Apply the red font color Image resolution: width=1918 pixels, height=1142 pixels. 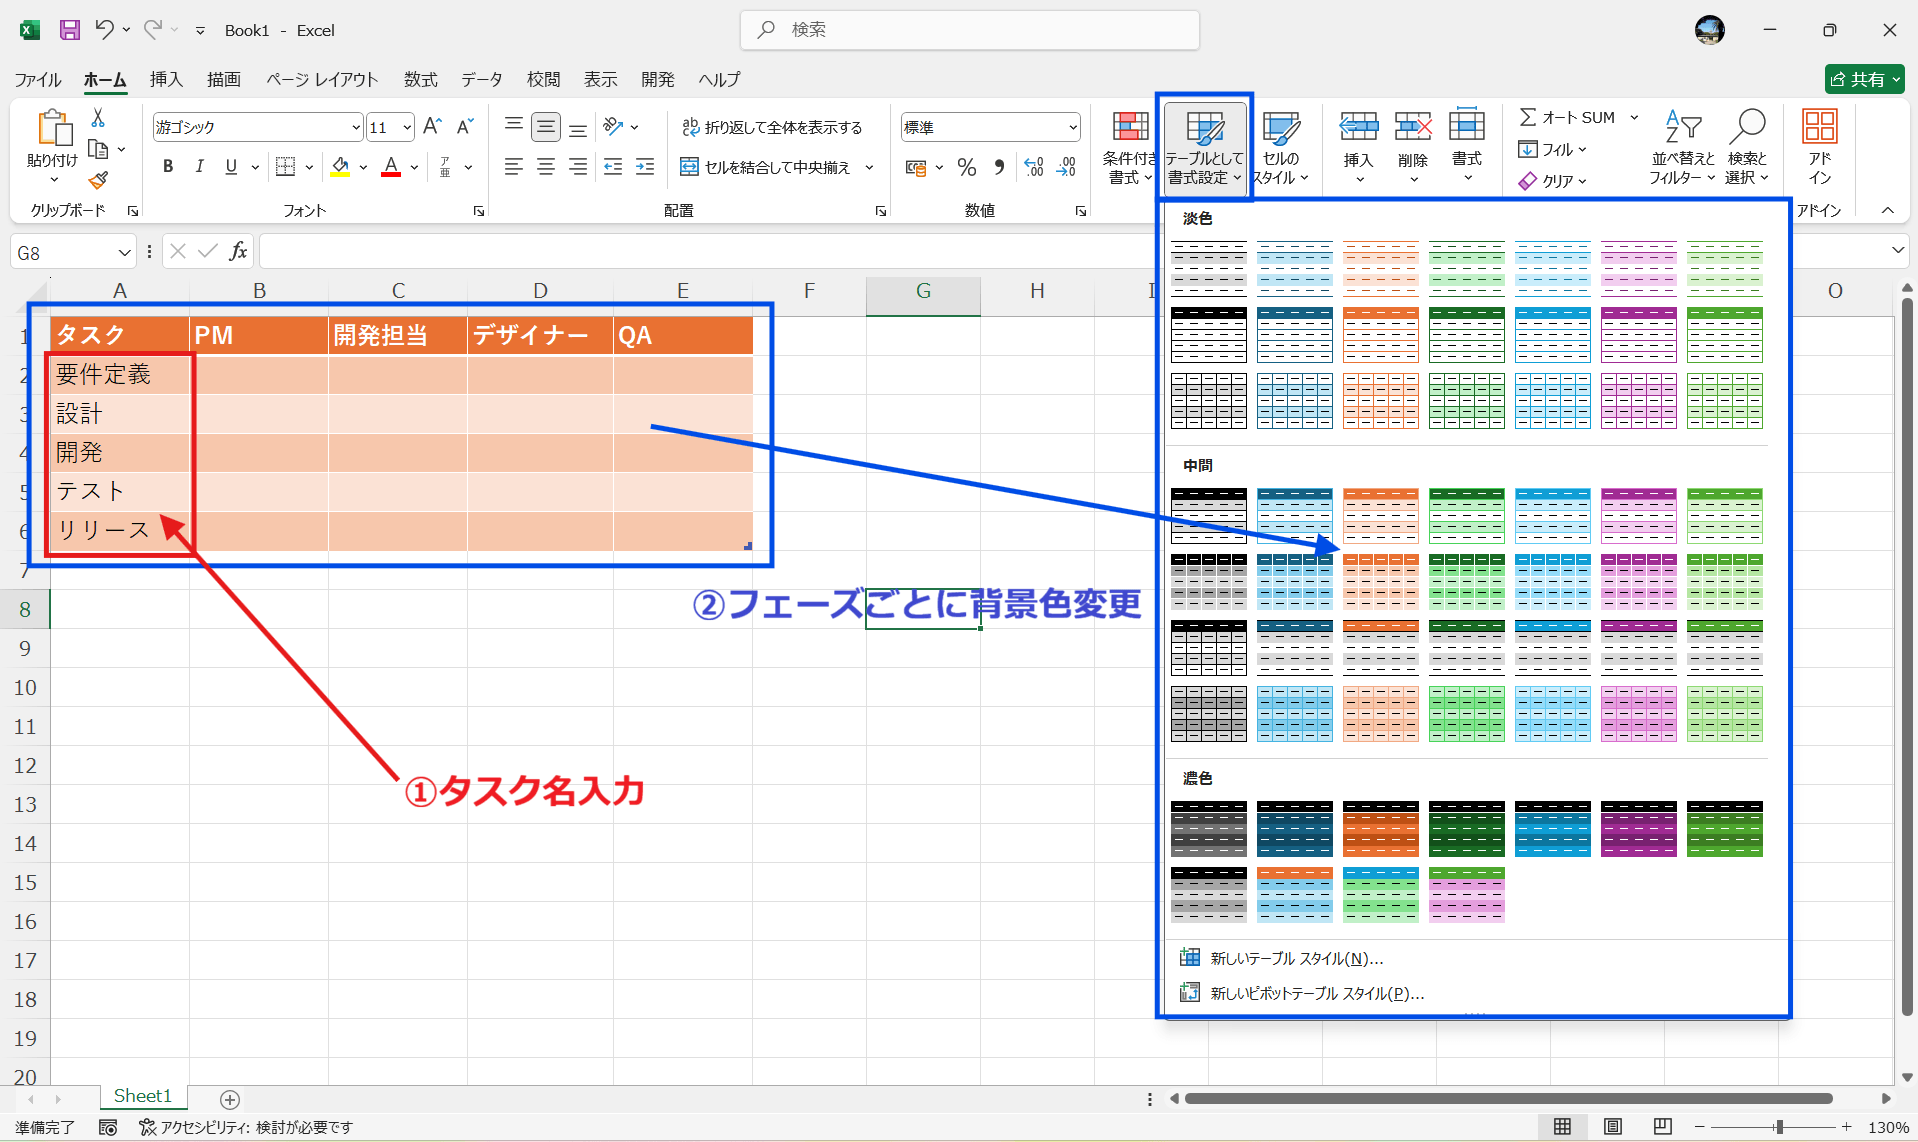391,167
